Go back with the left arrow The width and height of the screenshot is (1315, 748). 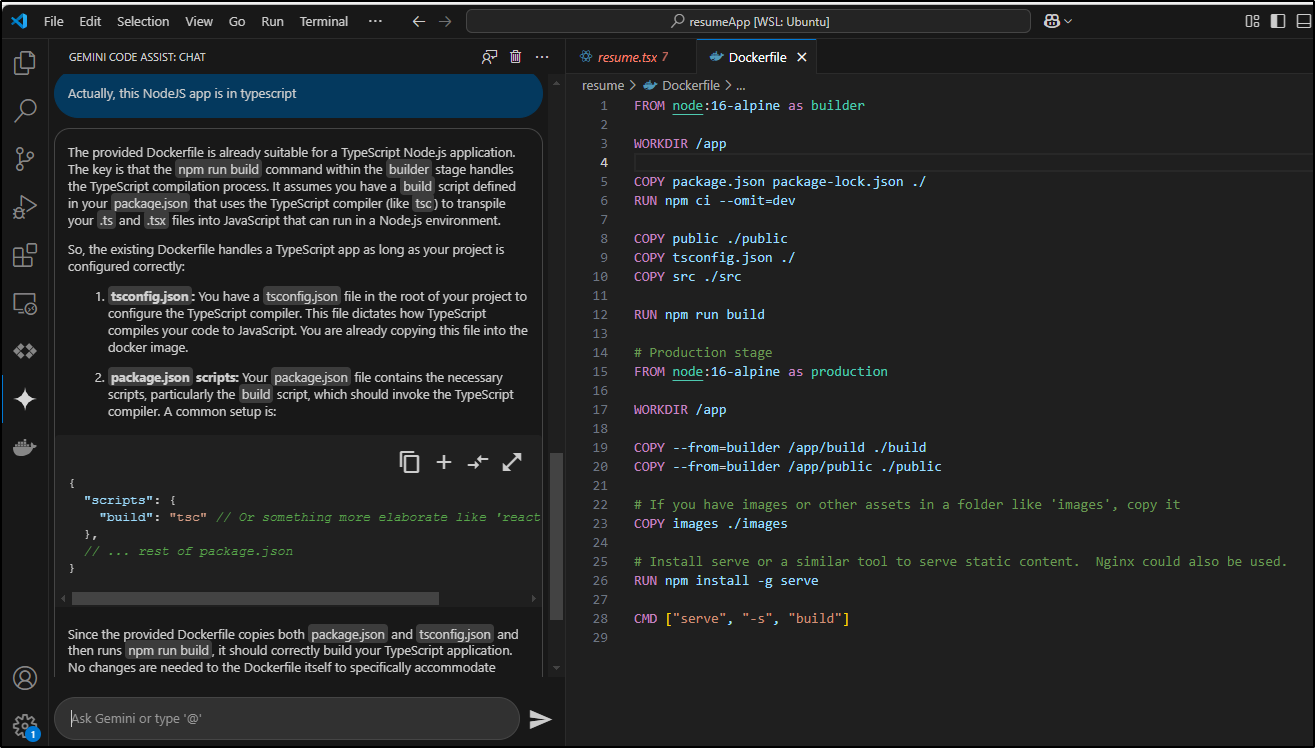(x=419, y=21)
